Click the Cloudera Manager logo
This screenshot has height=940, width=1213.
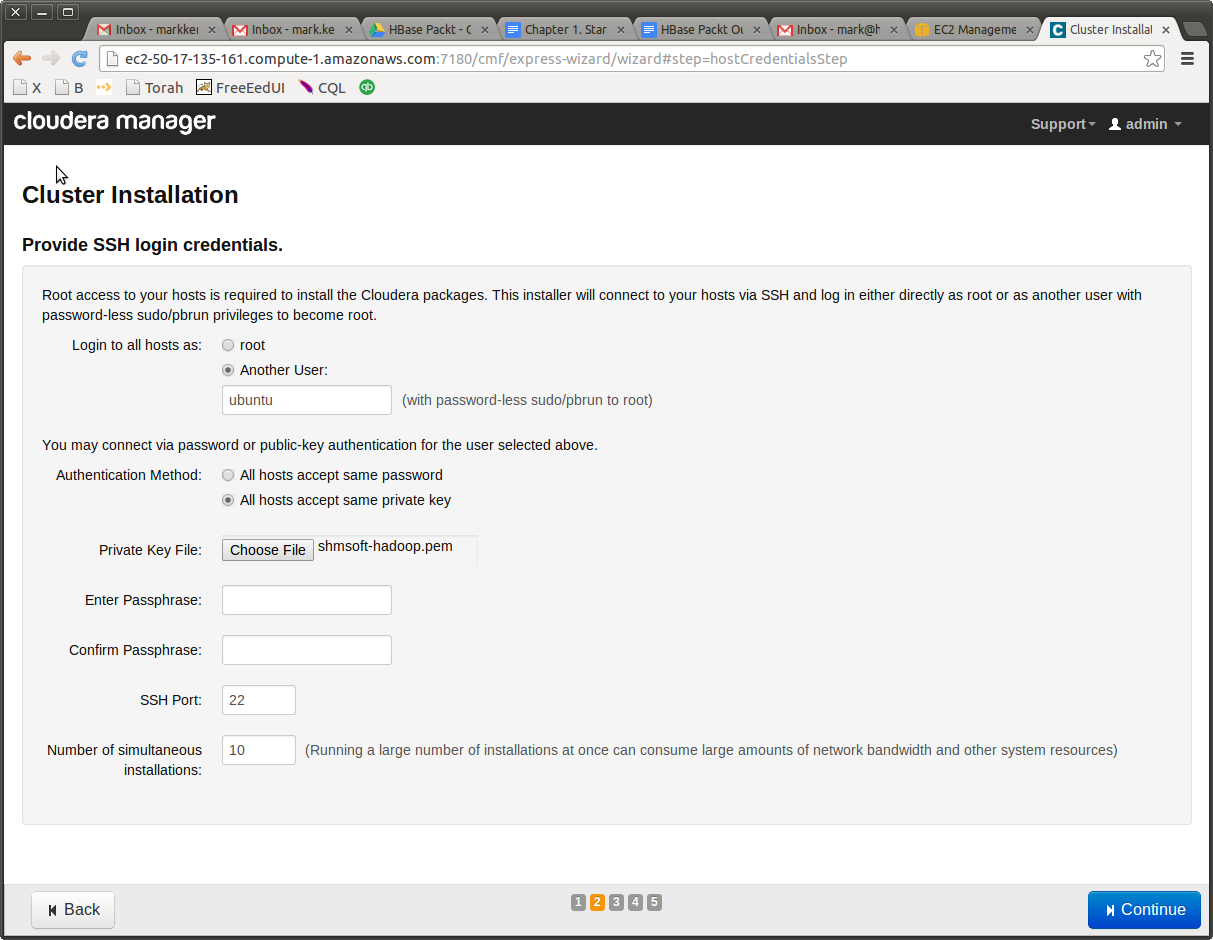(115, 123)
